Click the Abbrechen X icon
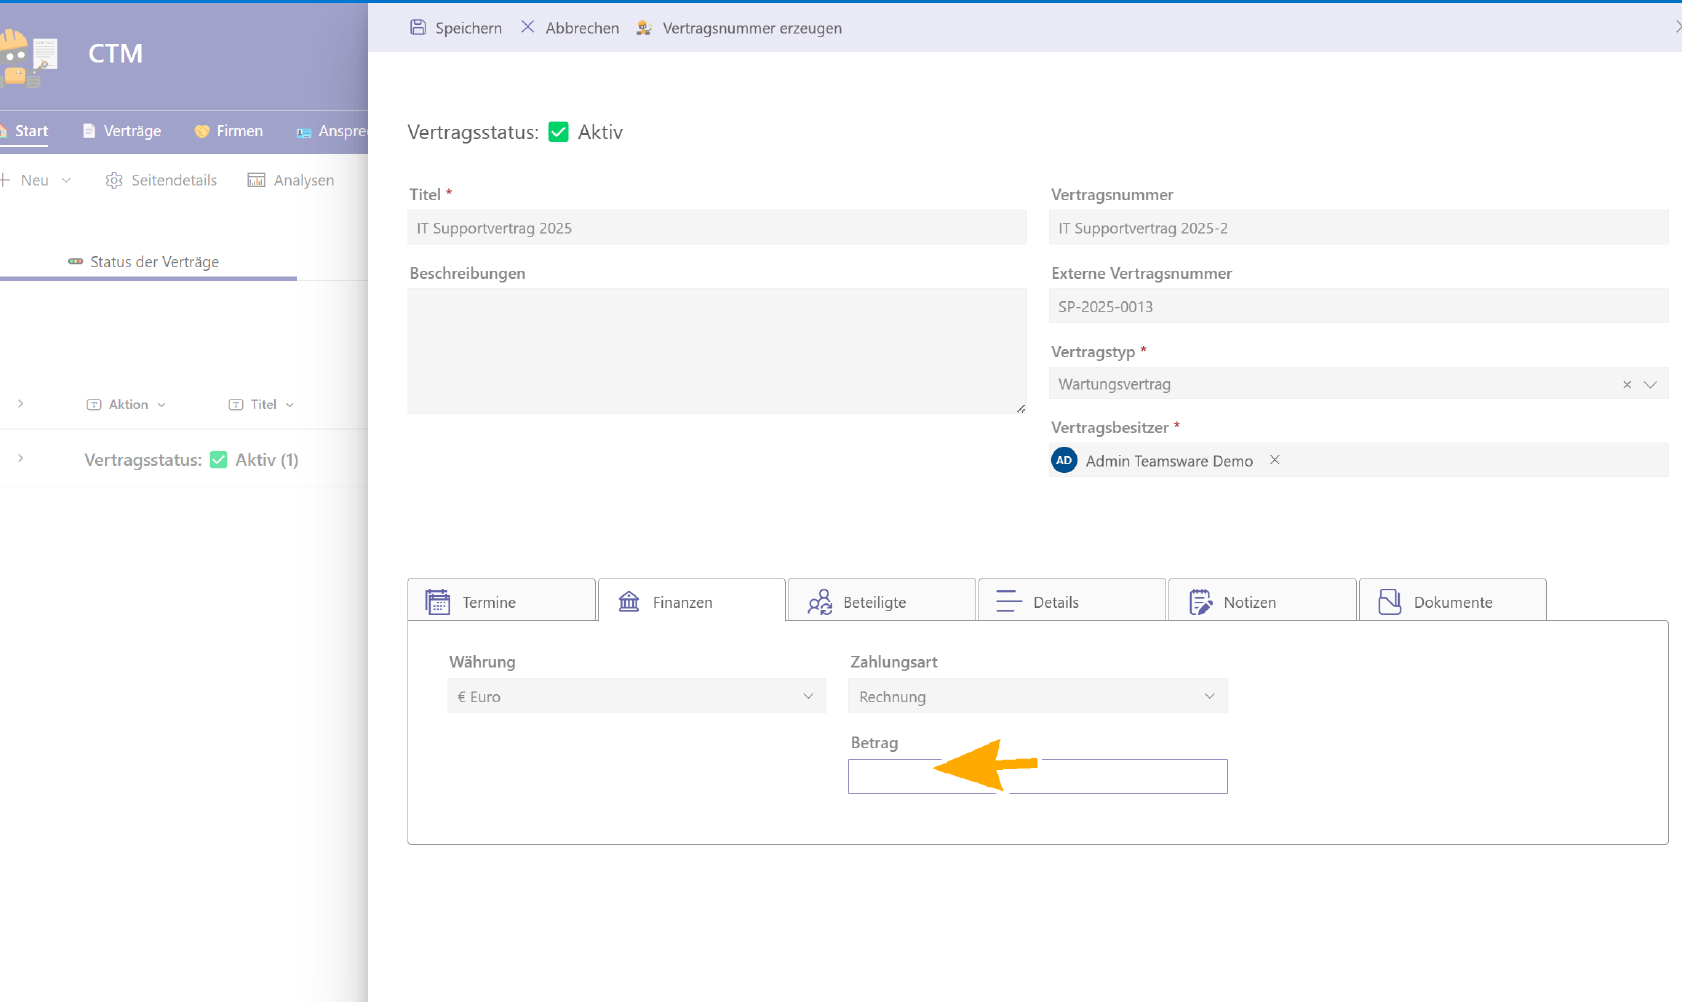 [x=528, y=27]
